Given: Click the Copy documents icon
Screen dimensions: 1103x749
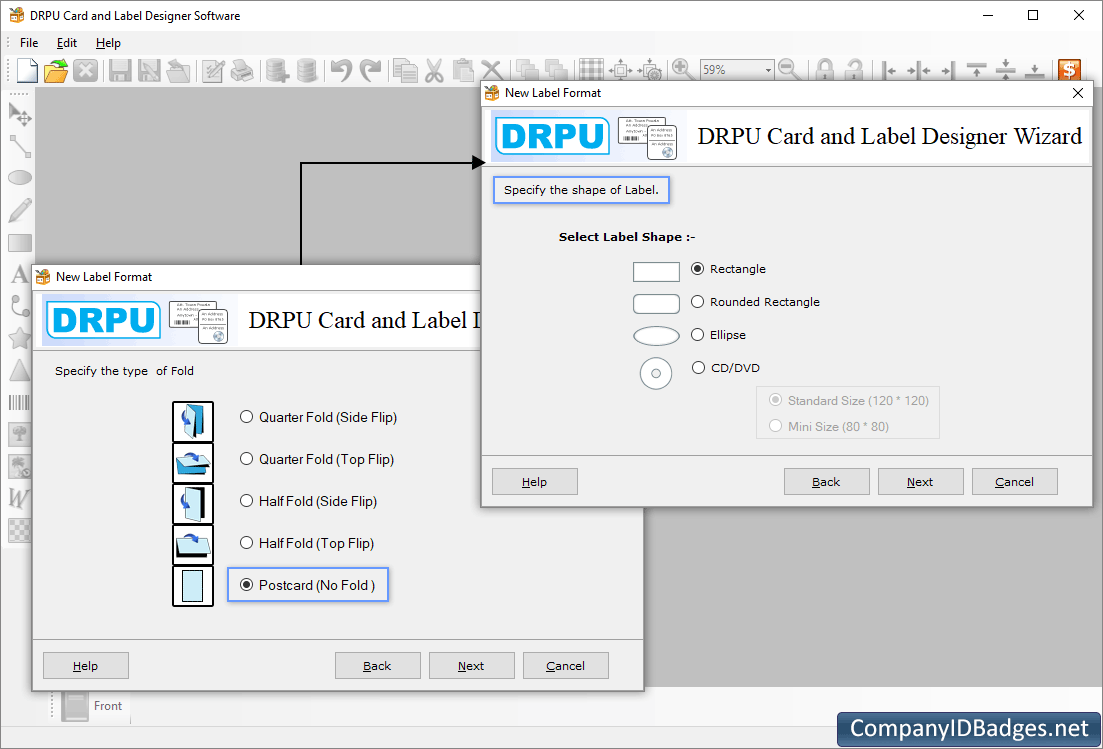Looking at the screenshot, I should click(405, 70).
